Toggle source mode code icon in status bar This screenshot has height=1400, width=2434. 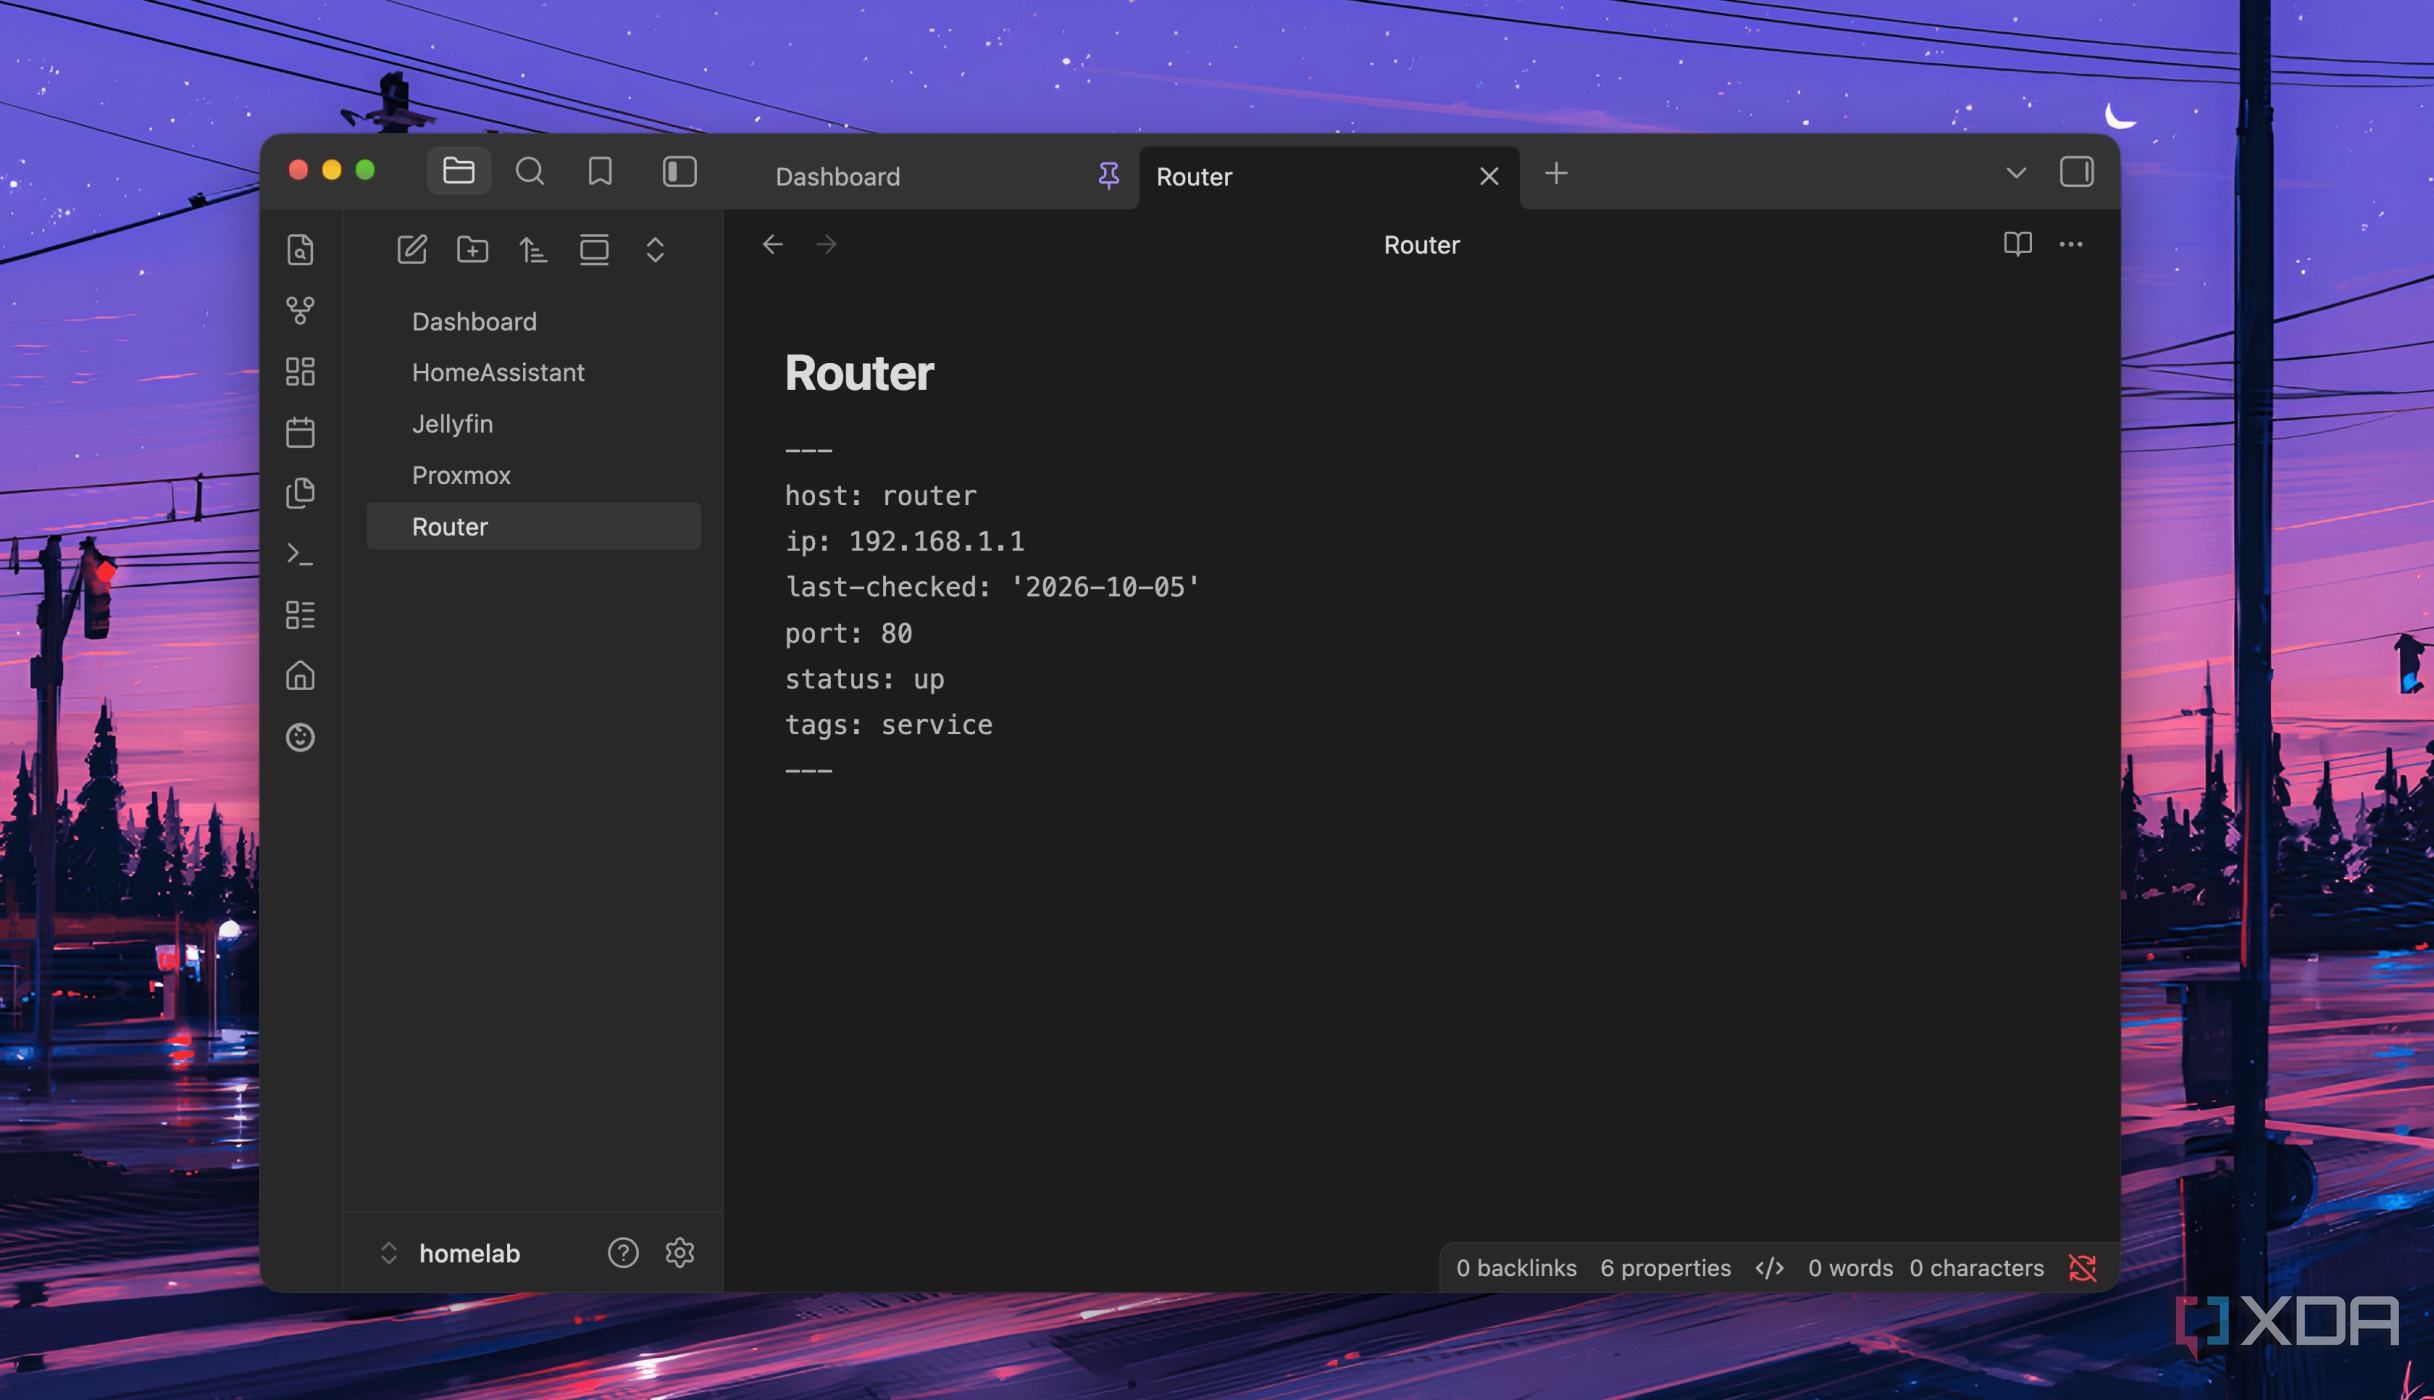[1769, 1268]
